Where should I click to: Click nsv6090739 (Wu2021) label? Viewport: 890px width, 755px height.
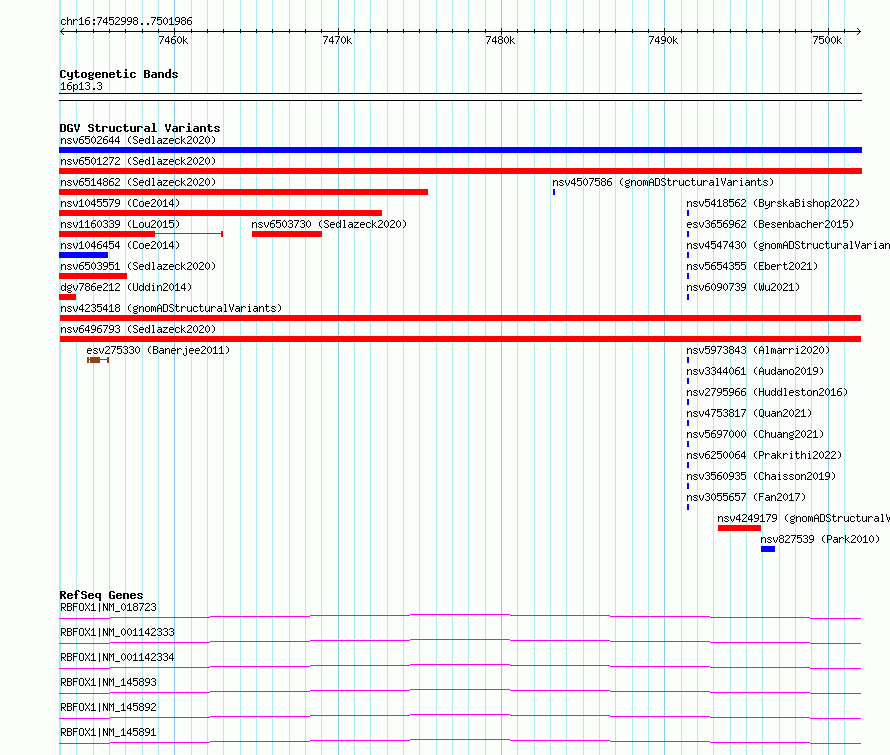(743, 287)
